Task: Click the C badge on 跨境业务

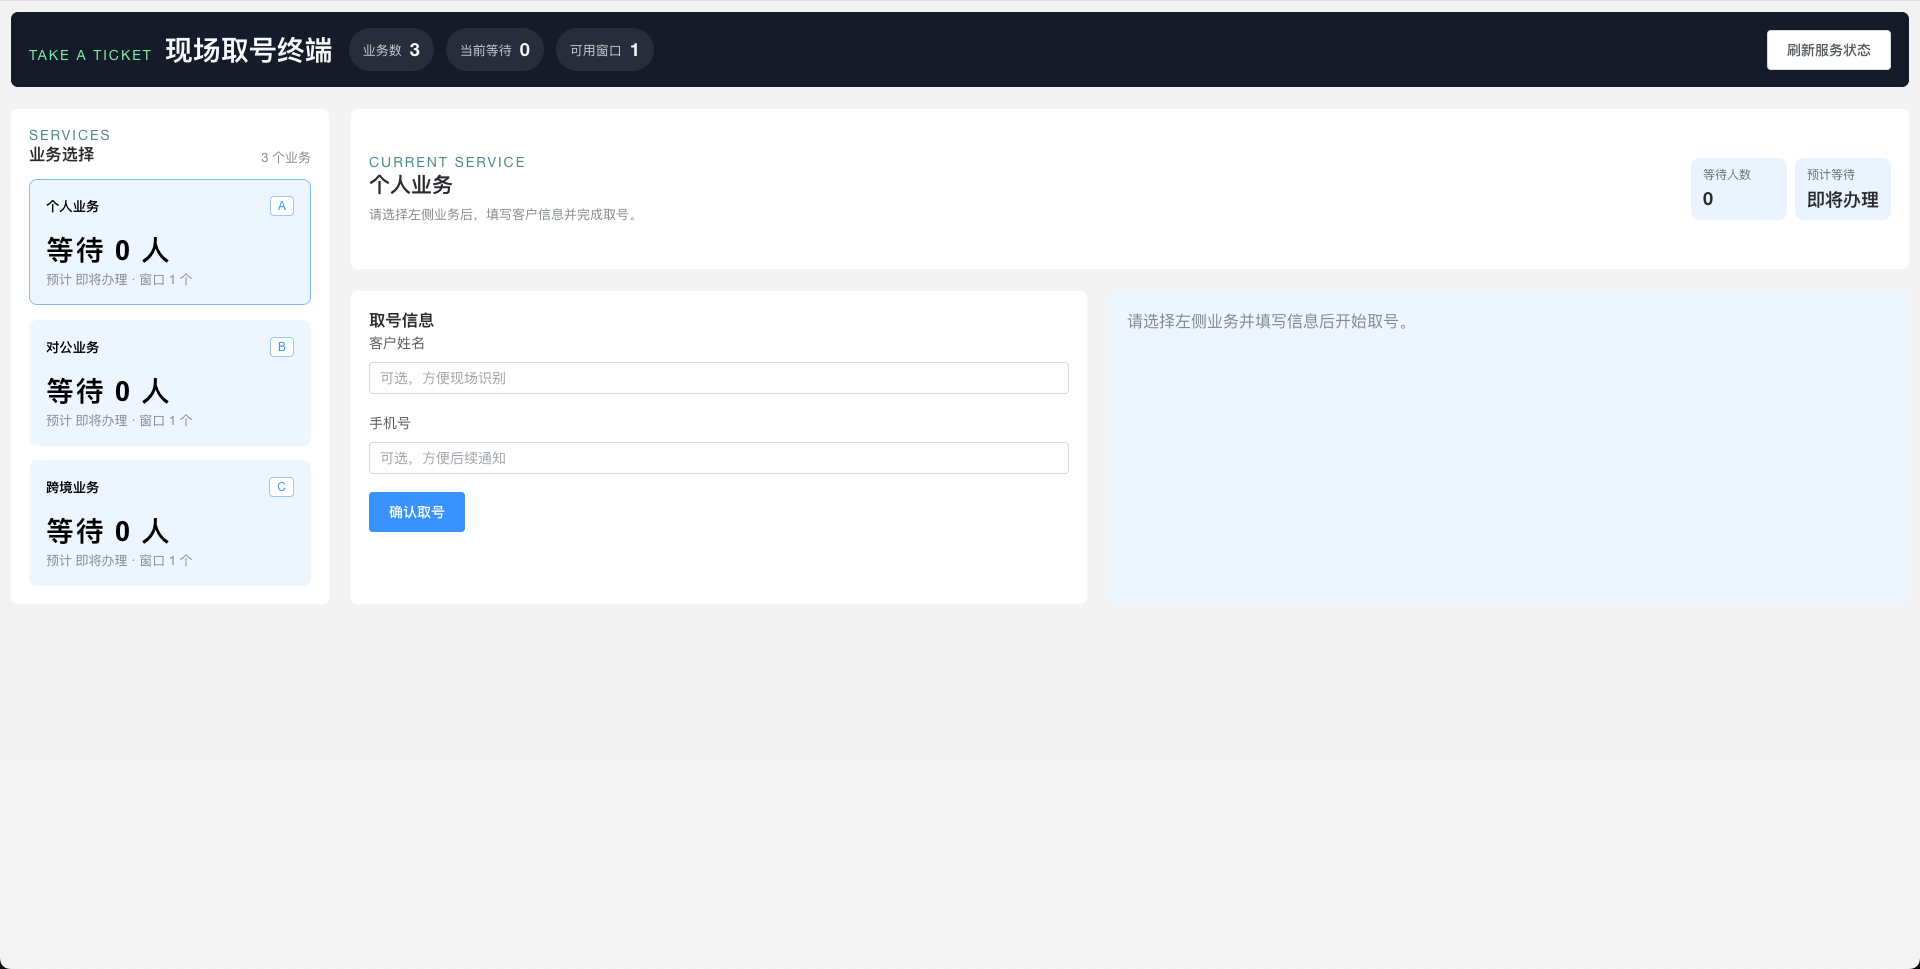Action: [x=282, y=487]
